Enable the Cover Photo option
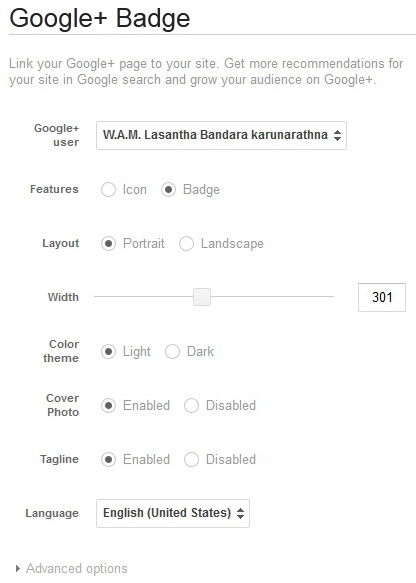The image size is (416, 583). pos(108,405)
